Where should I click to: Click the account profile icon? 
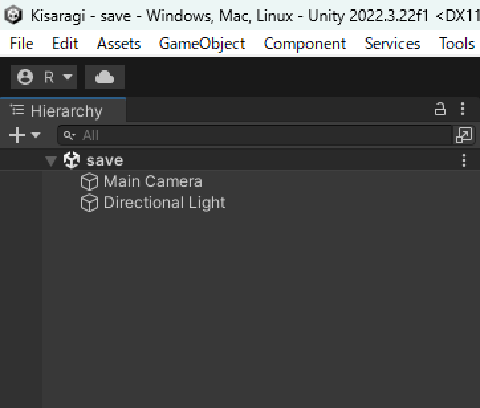[x=25, y=77]
